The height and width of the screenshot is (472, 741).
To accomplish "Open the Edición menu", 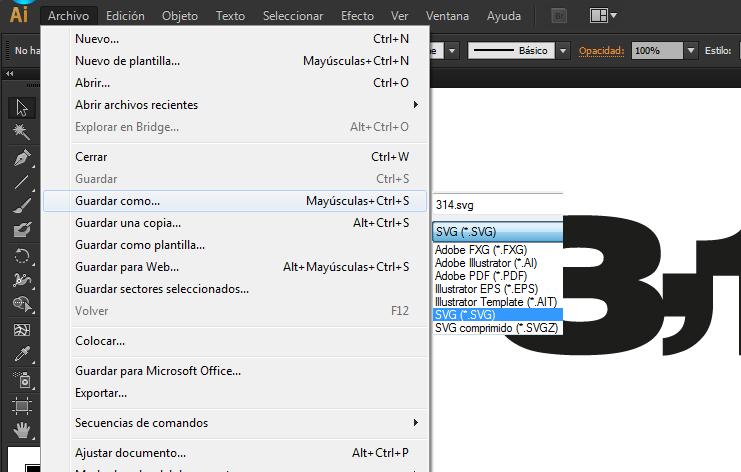I will pos(125,16).
